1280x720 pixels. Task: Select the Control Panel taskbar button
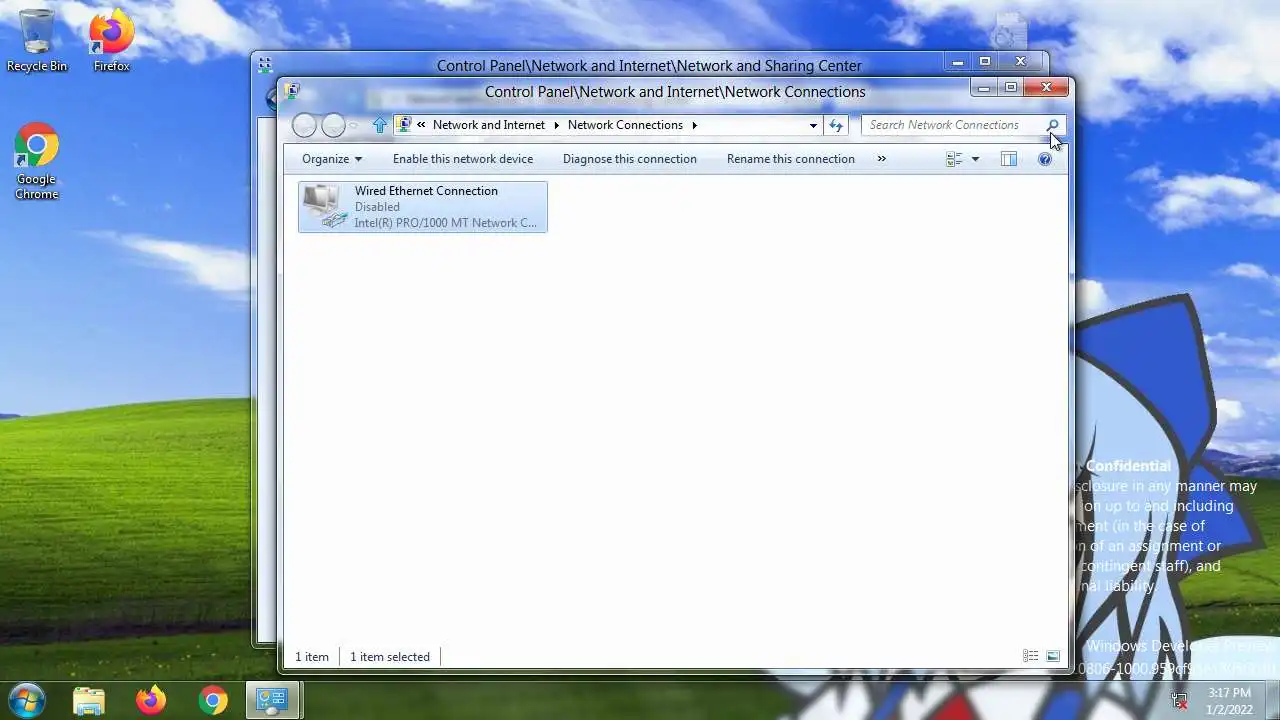click(x=272, y=700)
